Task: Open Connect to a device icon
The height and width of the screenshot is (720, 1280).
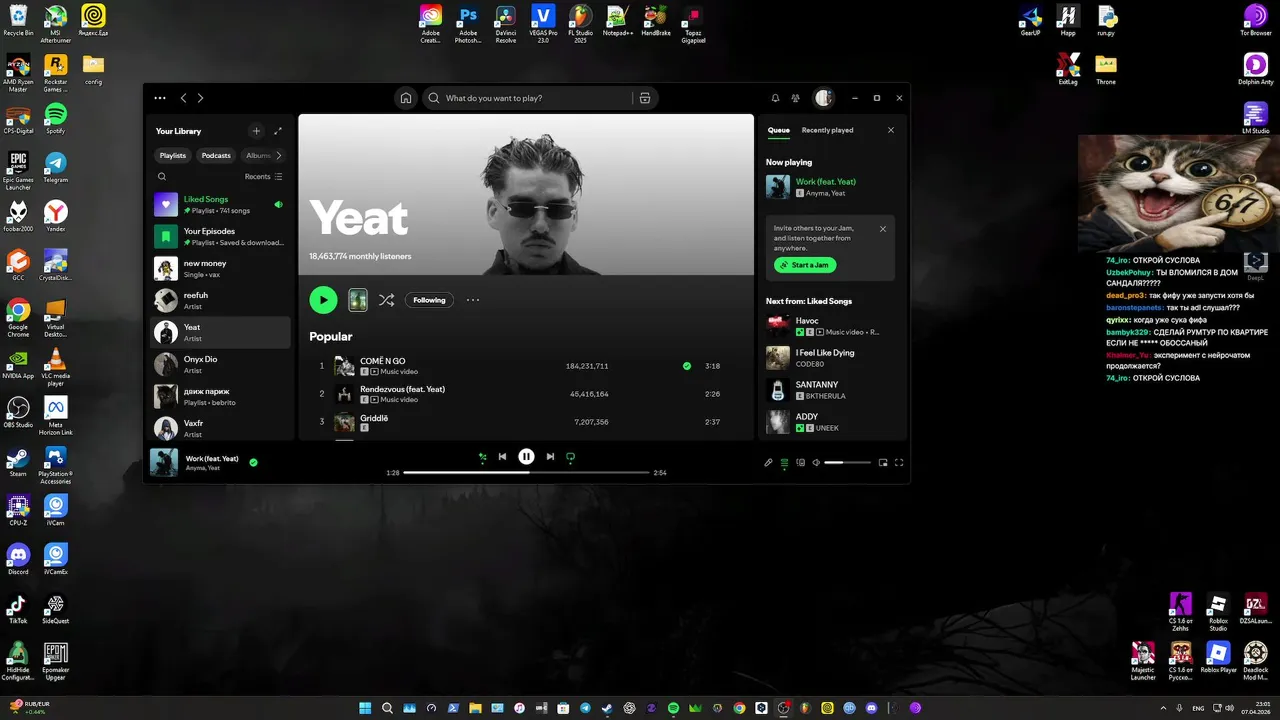Action: (801, 463)
